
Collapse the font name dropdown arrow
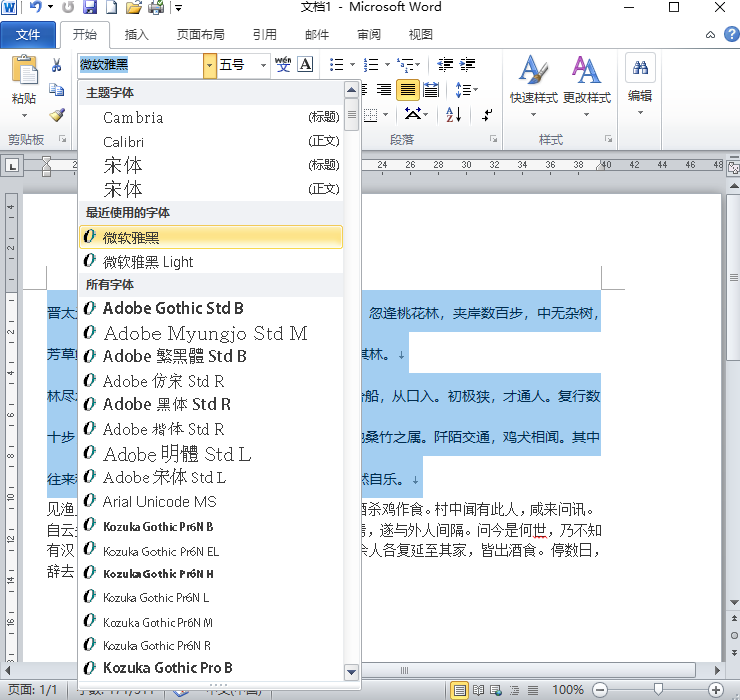point(210,65)
